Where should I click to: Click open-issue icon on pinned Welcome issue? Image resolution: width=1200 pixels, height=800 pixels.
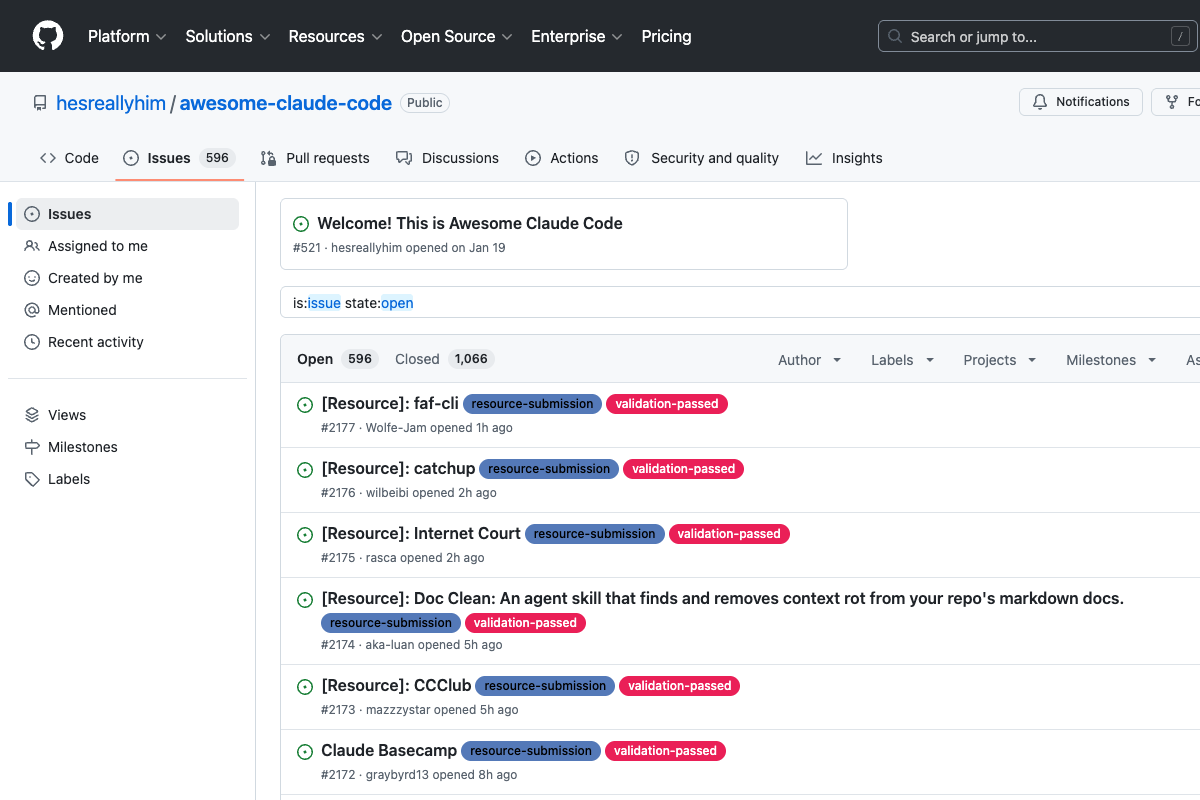click(301, 224)
